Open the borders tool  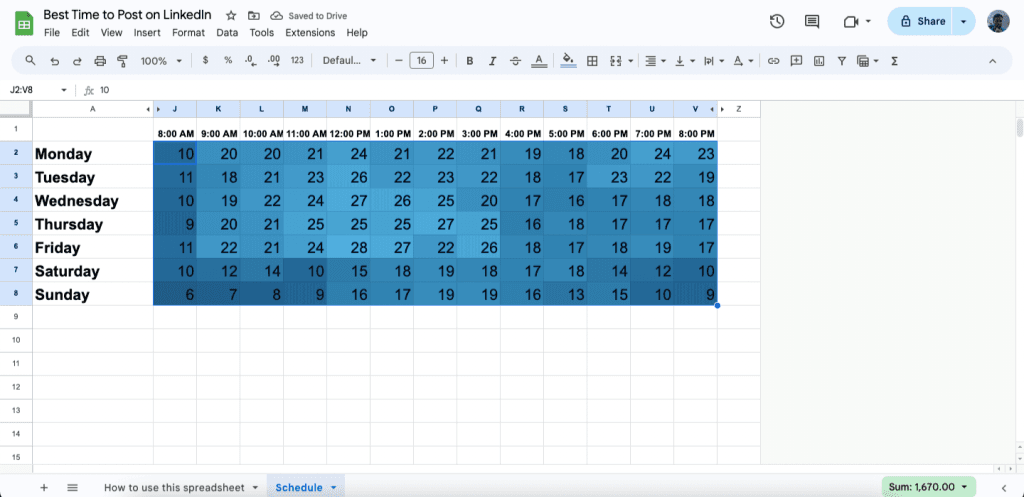(x=592, y=61)
